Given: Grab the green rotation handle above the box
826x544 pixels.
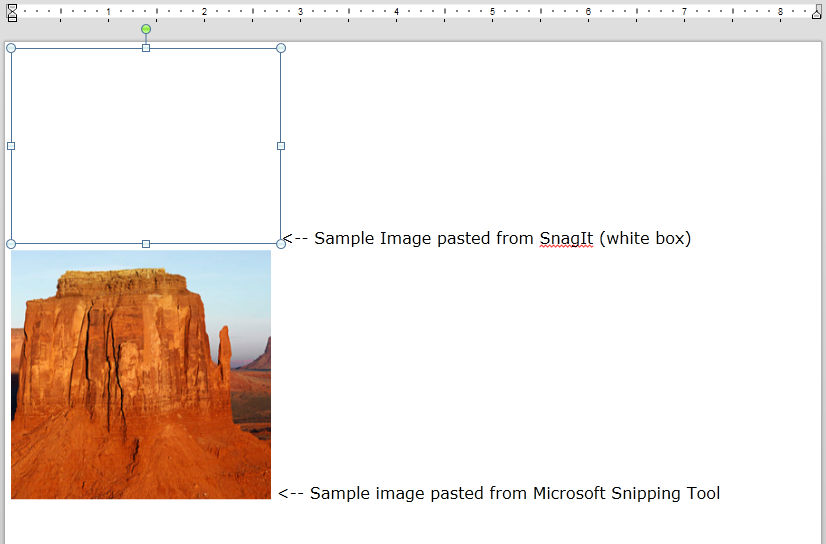Looking at the screenshot, I should point(146,29).
